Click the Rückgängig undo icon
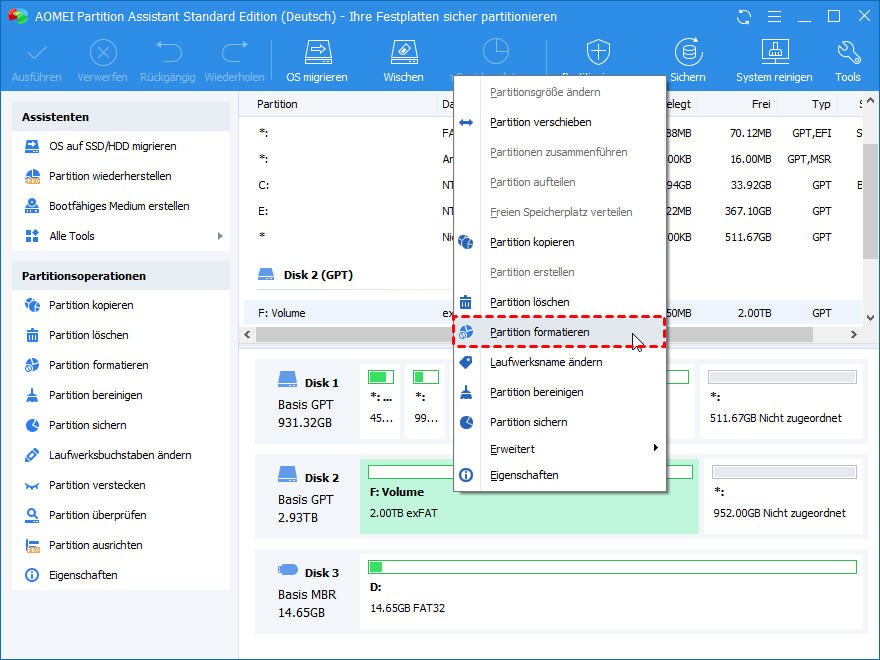Image resolution: width=880 pixels, height=660 pixels. click(x=168, y=52)
